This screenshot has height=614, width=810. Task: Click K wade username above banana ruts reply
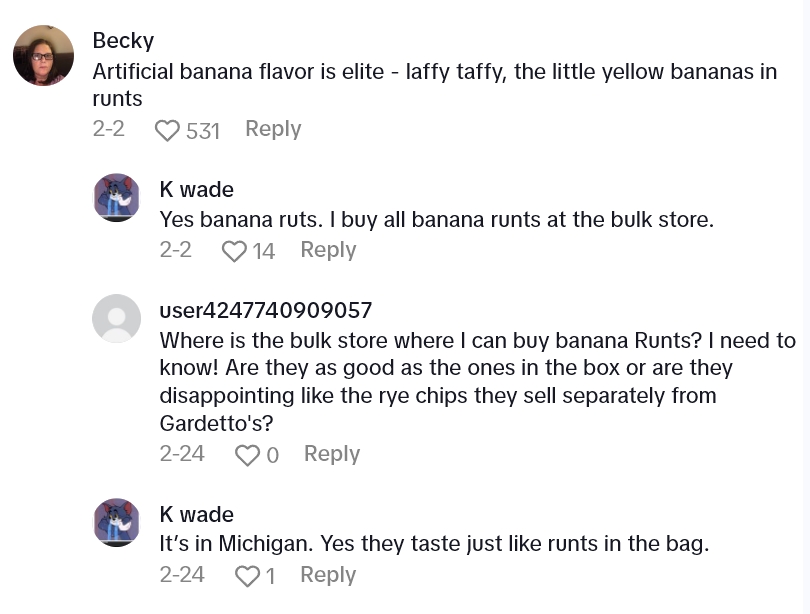(x=197, y=189)
